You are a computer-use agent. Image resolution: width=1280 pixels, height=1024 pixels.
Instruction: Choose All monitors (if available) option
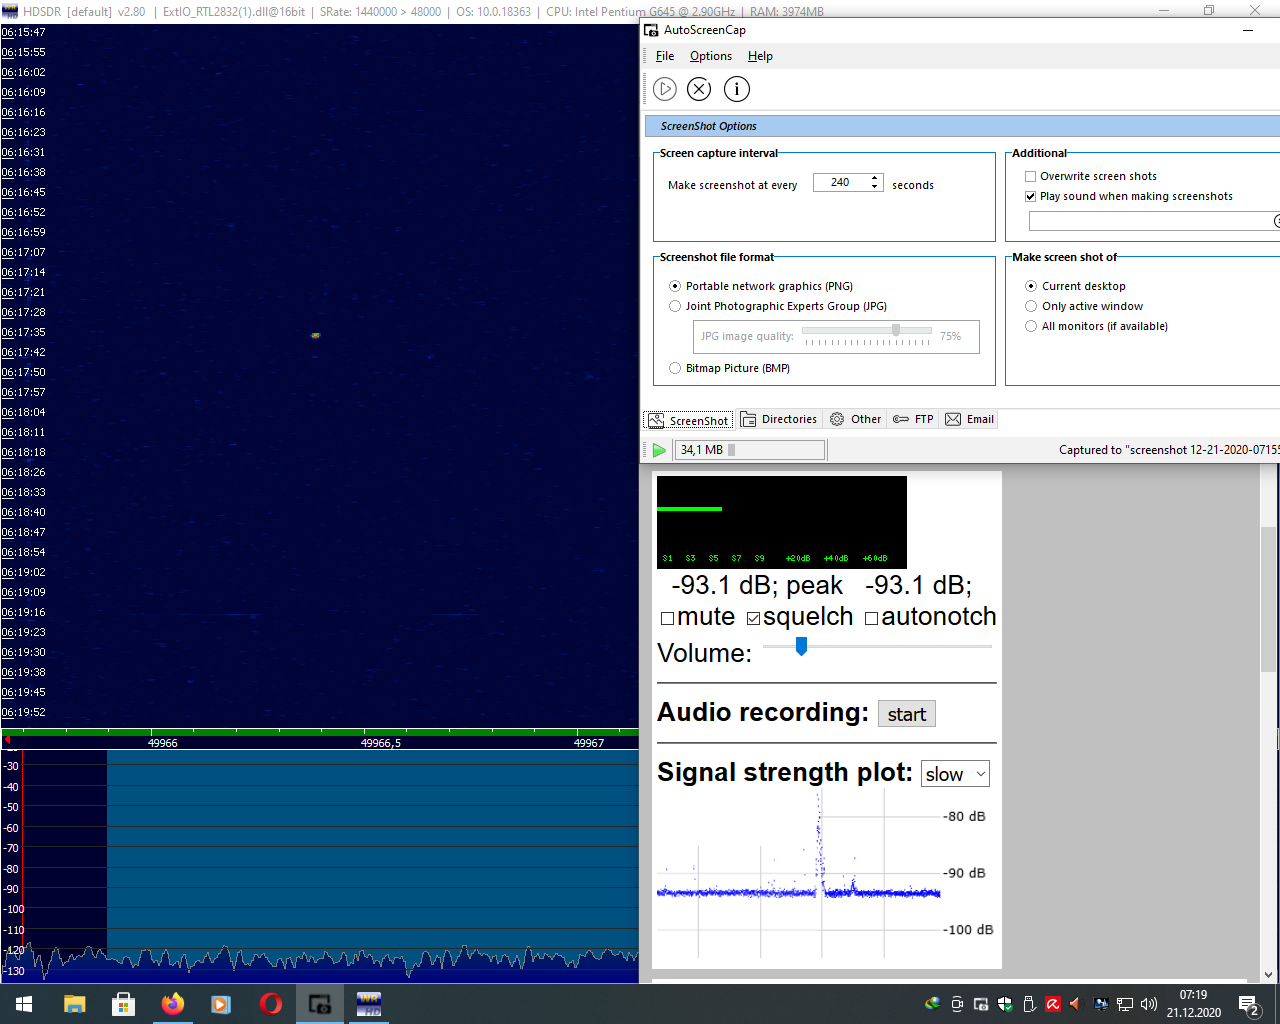(1031, 326)
